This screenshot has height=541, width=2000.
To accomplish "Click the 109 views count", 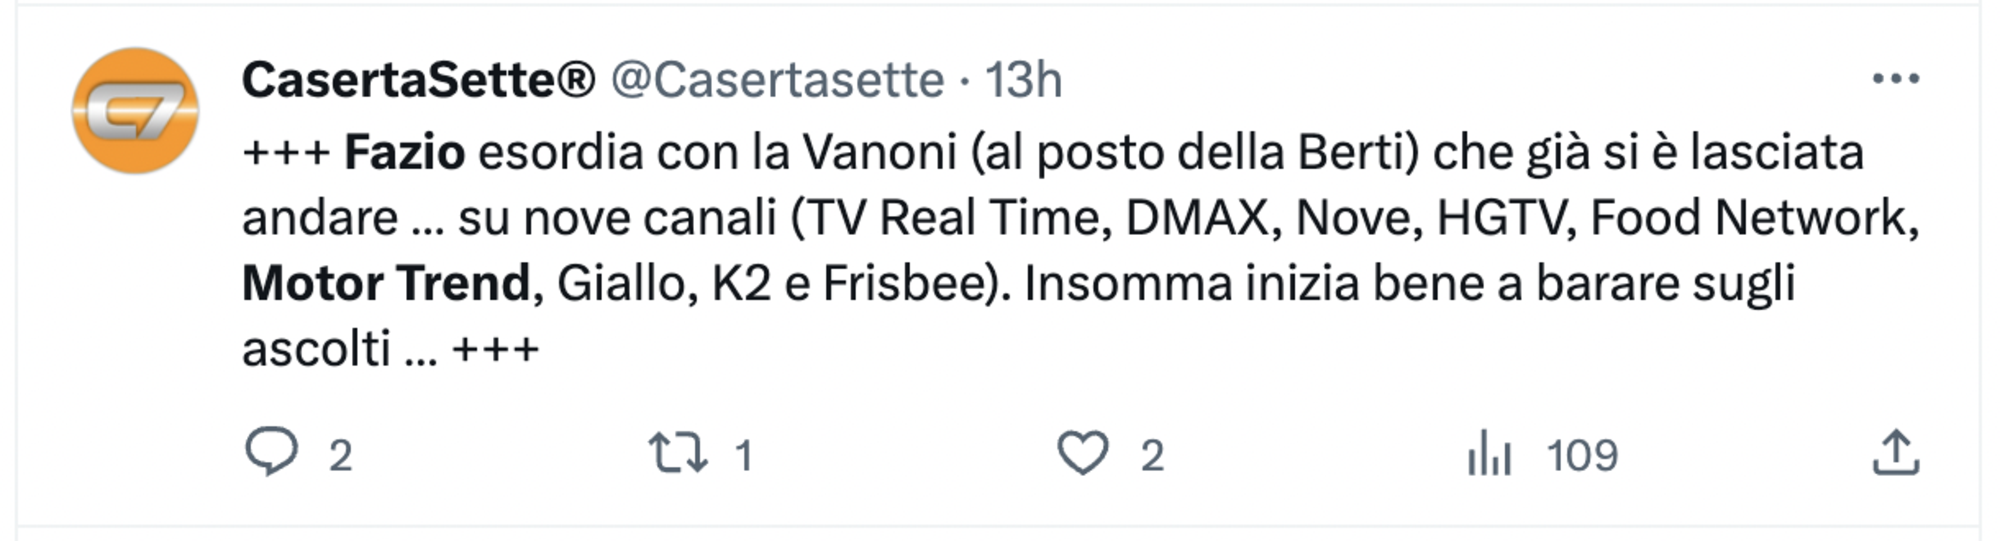I will tap(1582, 456).
